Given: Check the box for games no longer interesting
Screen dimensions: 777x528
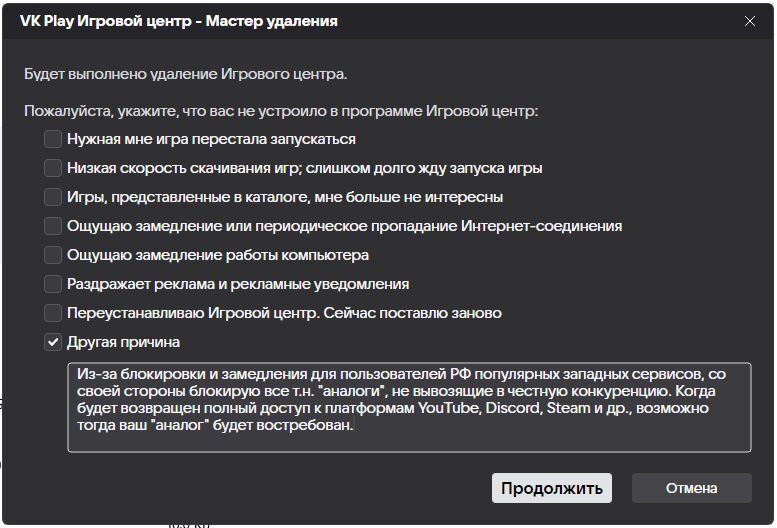Looking at the screenshot, I should pos(53,197).
